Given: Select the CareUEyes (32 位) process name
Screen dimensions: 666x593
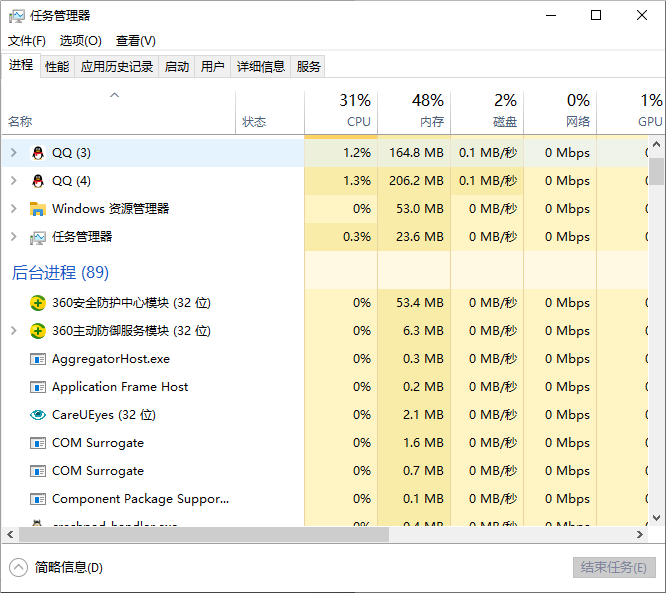Looking at the screenshot, I should pos(104,415).
